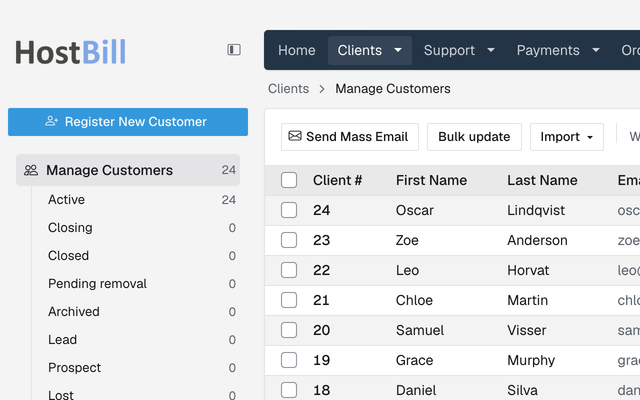Sort by the First Name column header

pyautogui.click(x=431, y=180)
